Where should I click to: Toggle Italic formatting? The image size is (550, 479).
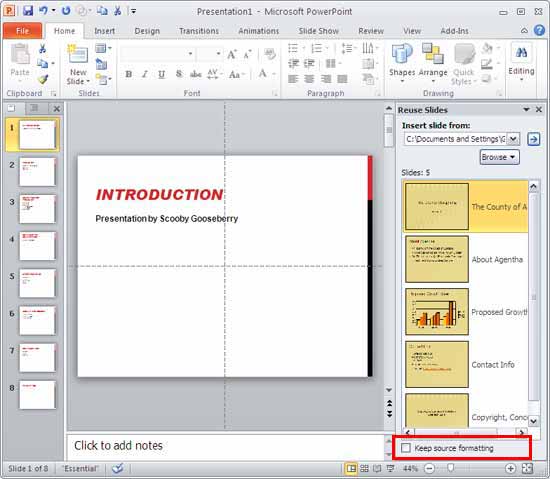click(145, 74)
